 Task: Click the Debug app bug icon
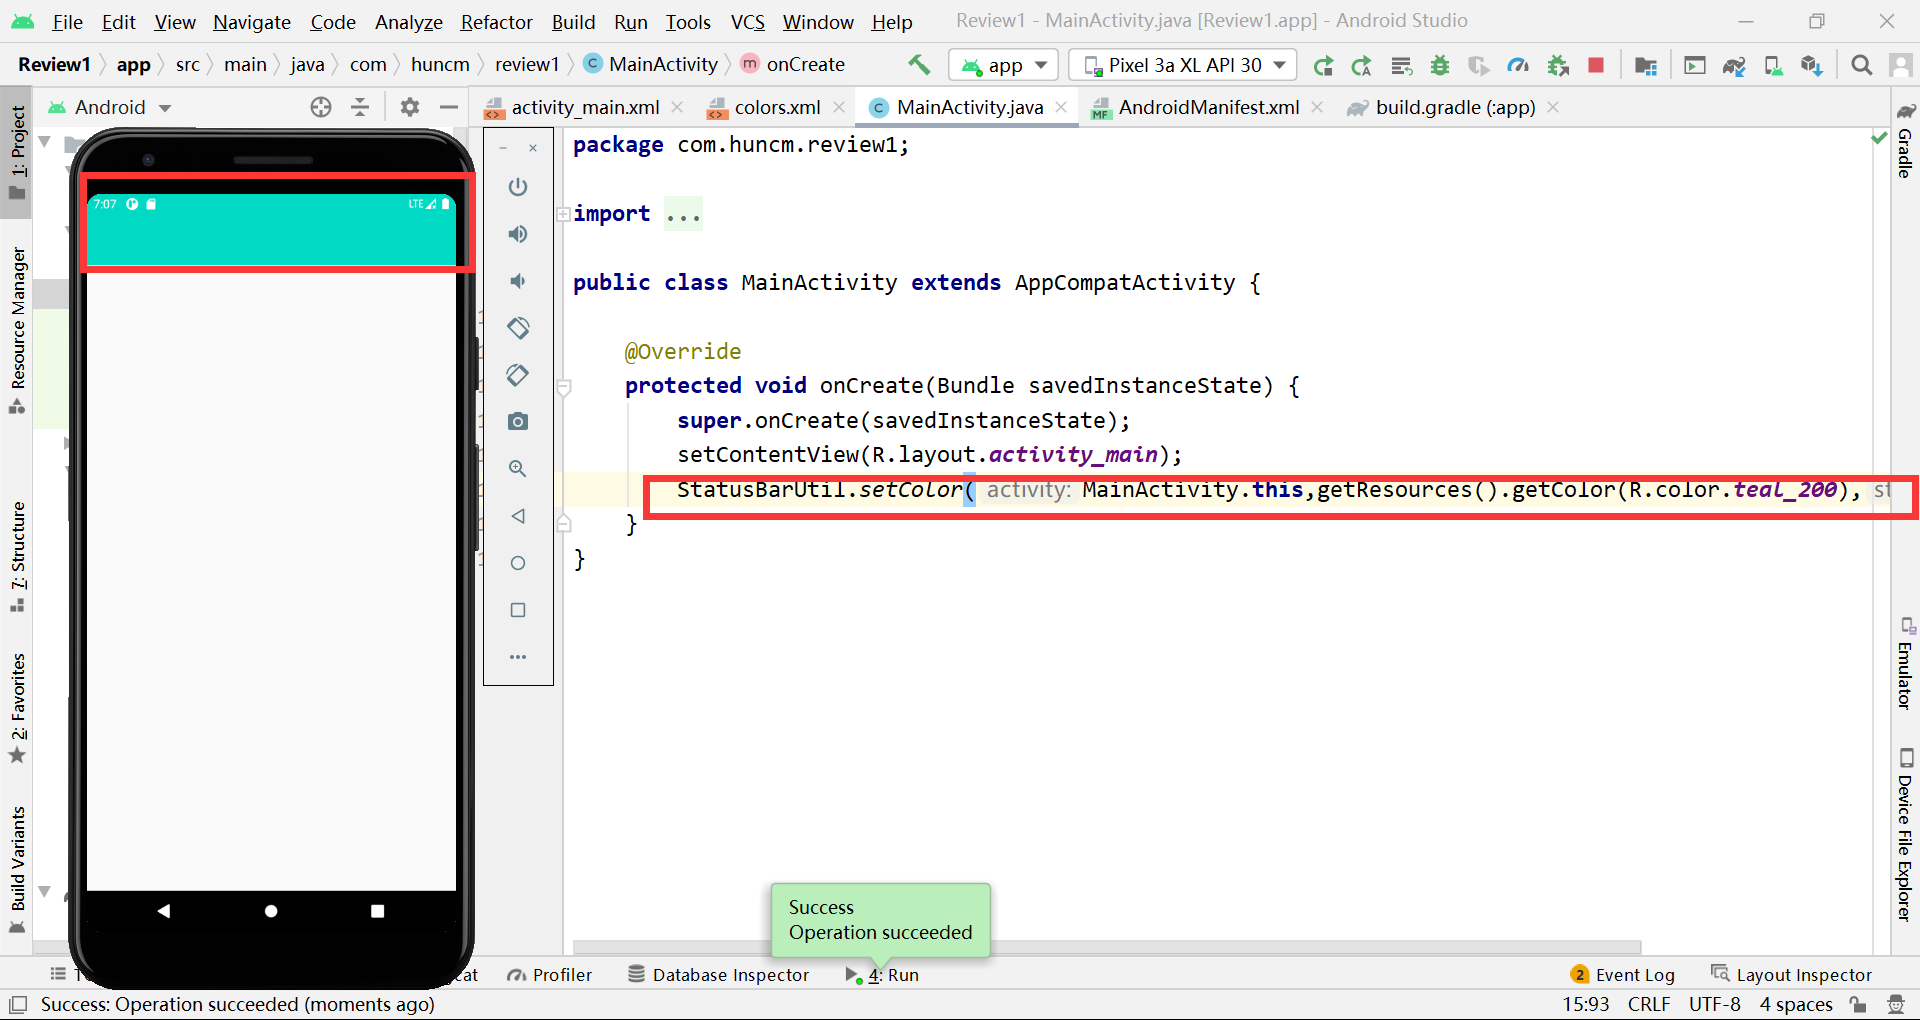1440,66
